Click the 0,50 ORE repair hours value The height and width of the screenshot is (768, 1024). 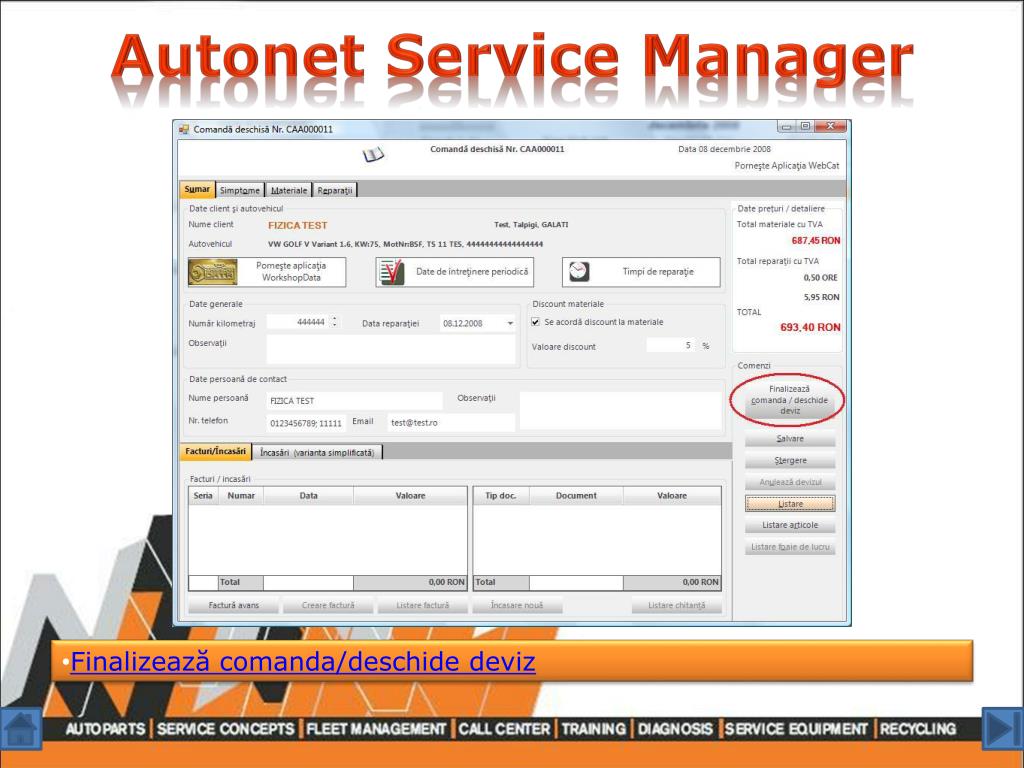[x=820, y=278]
